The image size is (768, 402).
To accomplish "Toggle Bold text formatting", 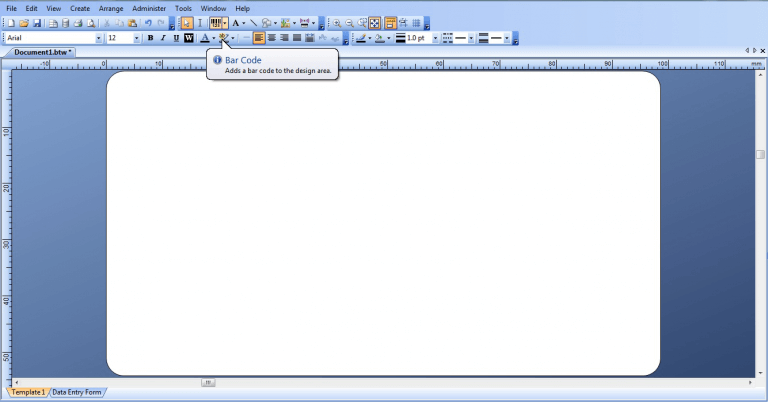I will (x=150, y=38).
